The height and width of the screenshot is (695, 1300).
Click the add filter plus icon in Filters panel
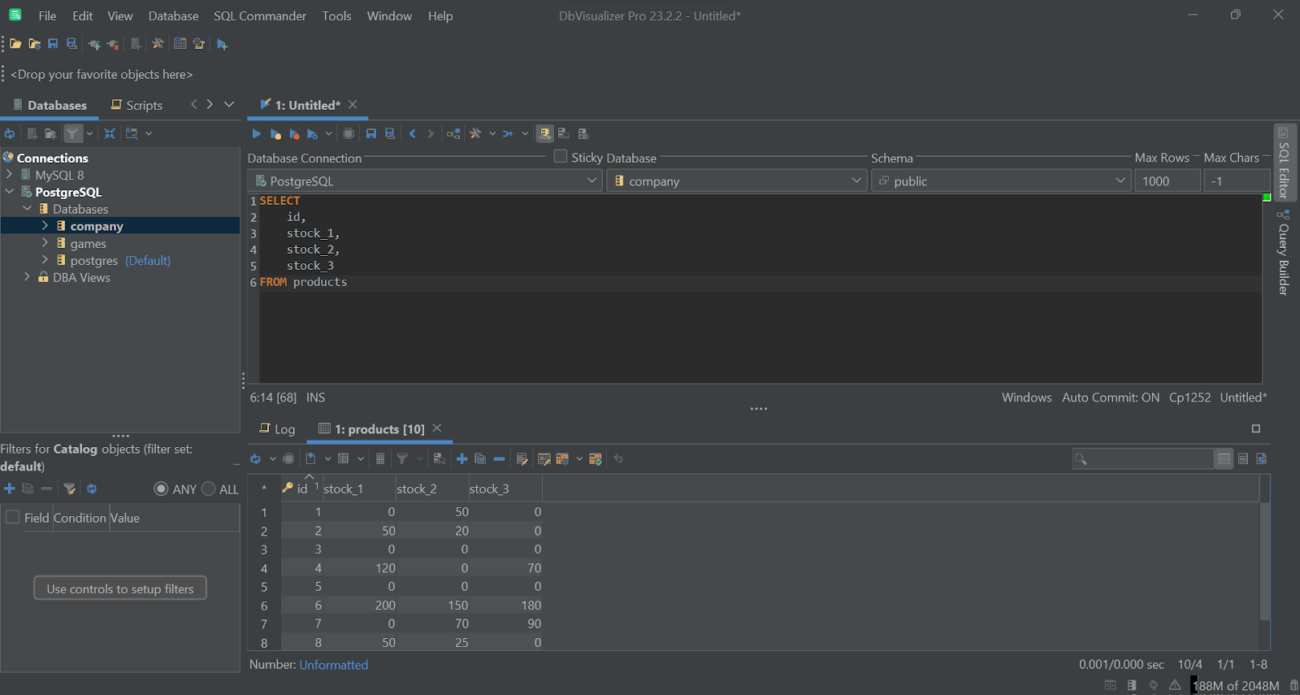click(x=9, y=489)
